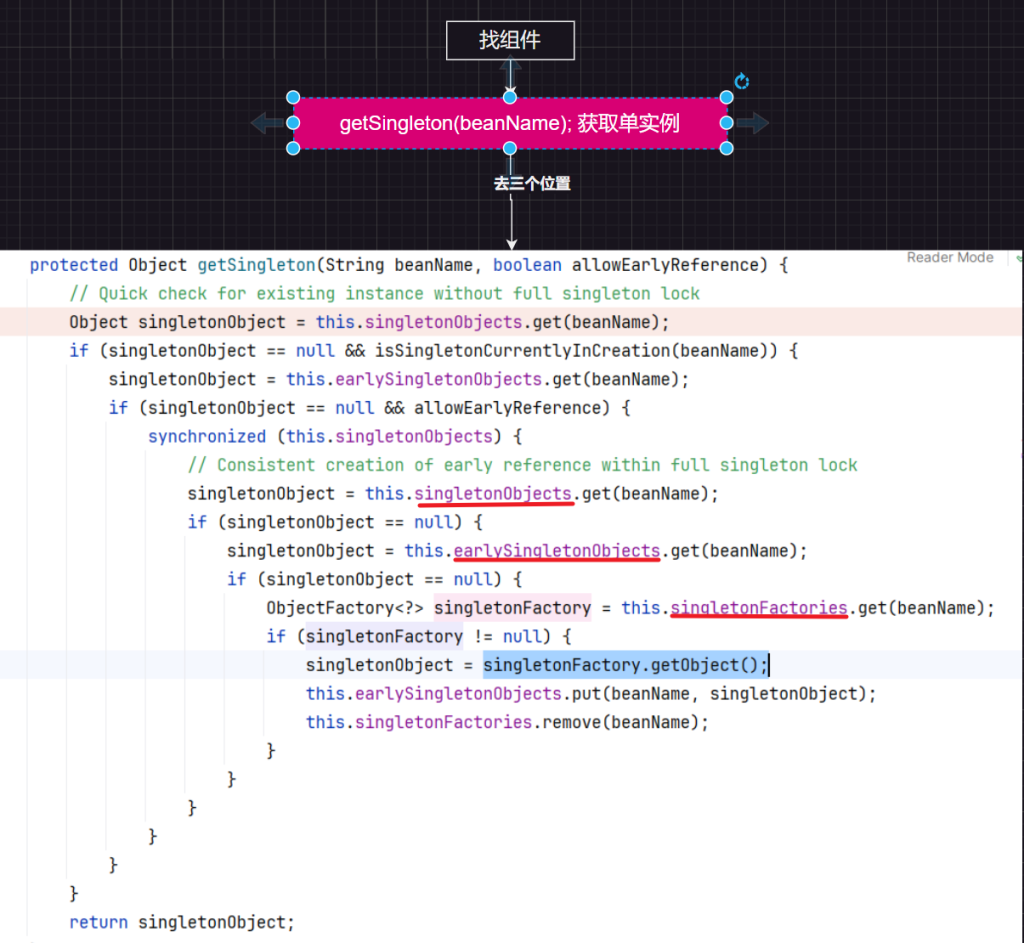Click the return singletonObject statement
Image resolution: width=1024 pixels, height=943 pixels.
(x=182, y=922)
